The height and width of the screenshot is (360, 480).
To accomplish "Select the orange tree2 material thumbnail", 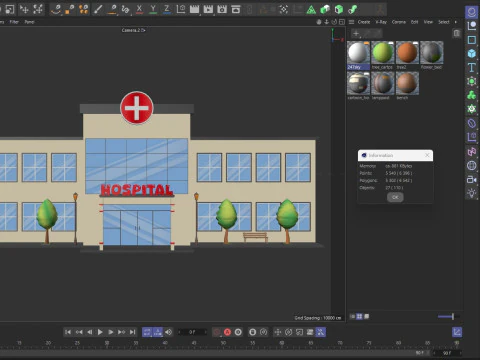I will click(407, 53).
